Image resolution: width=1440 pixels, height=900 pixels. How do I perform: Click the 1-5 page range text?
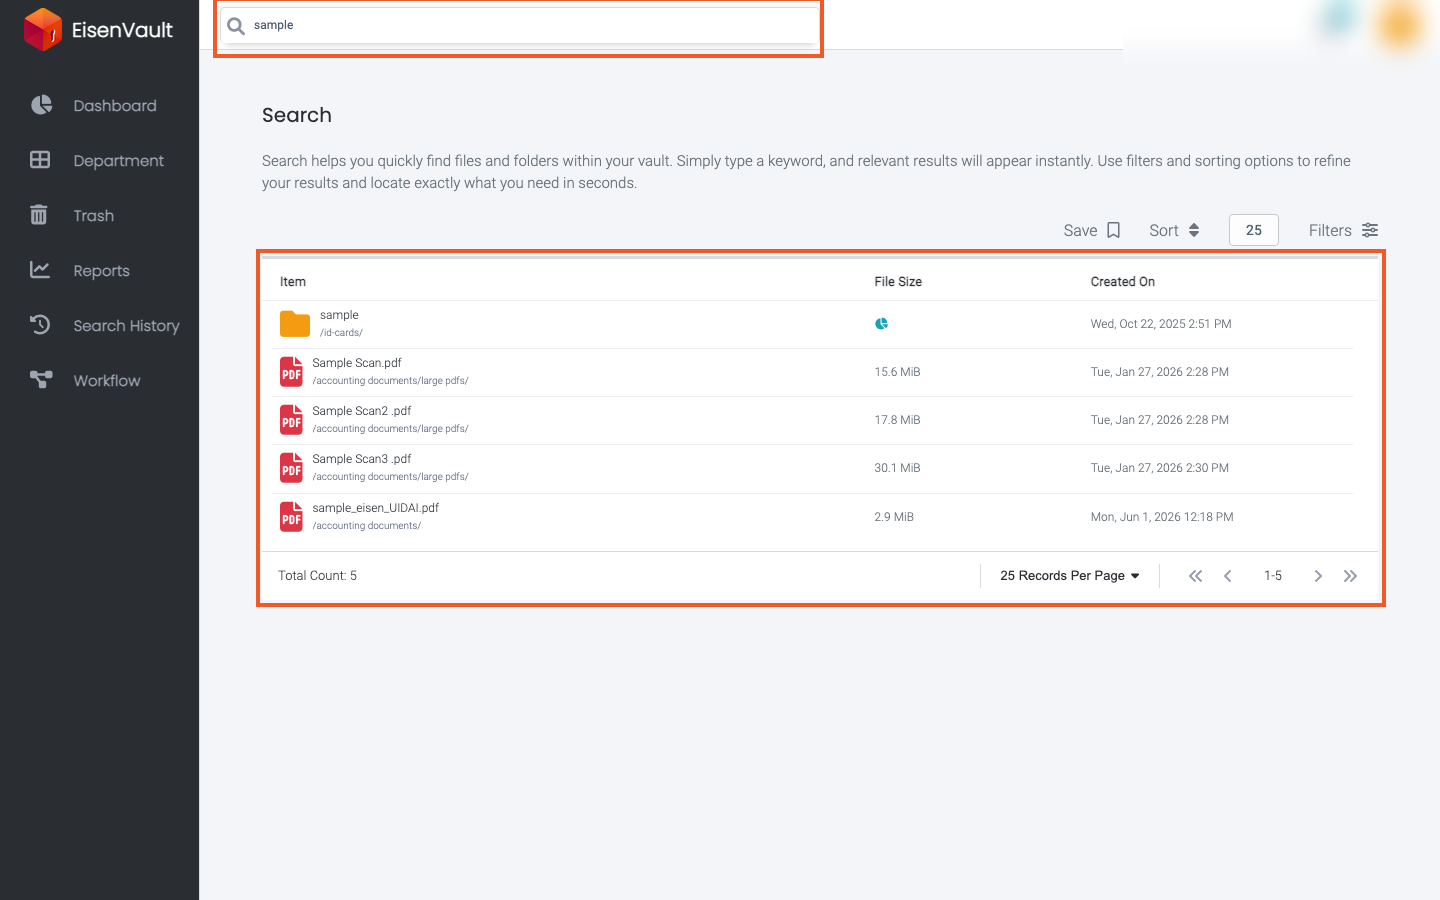1273,576
